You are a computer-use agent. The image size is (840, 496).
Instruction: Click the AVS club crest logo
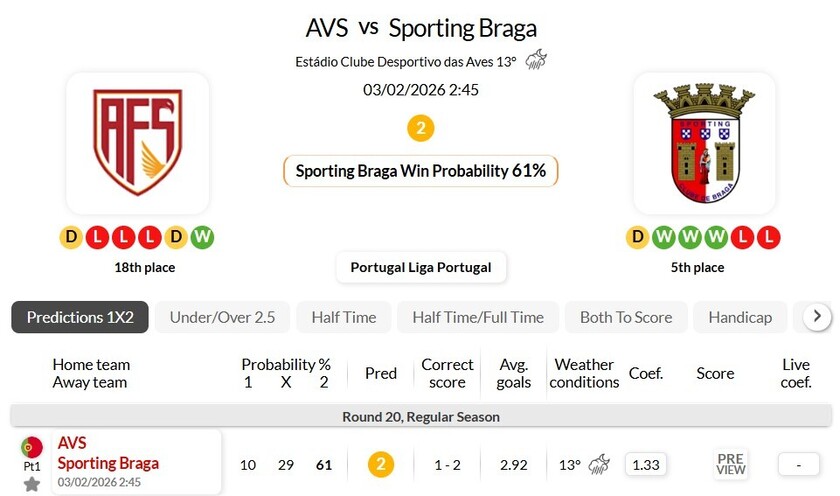click(137, 143)
